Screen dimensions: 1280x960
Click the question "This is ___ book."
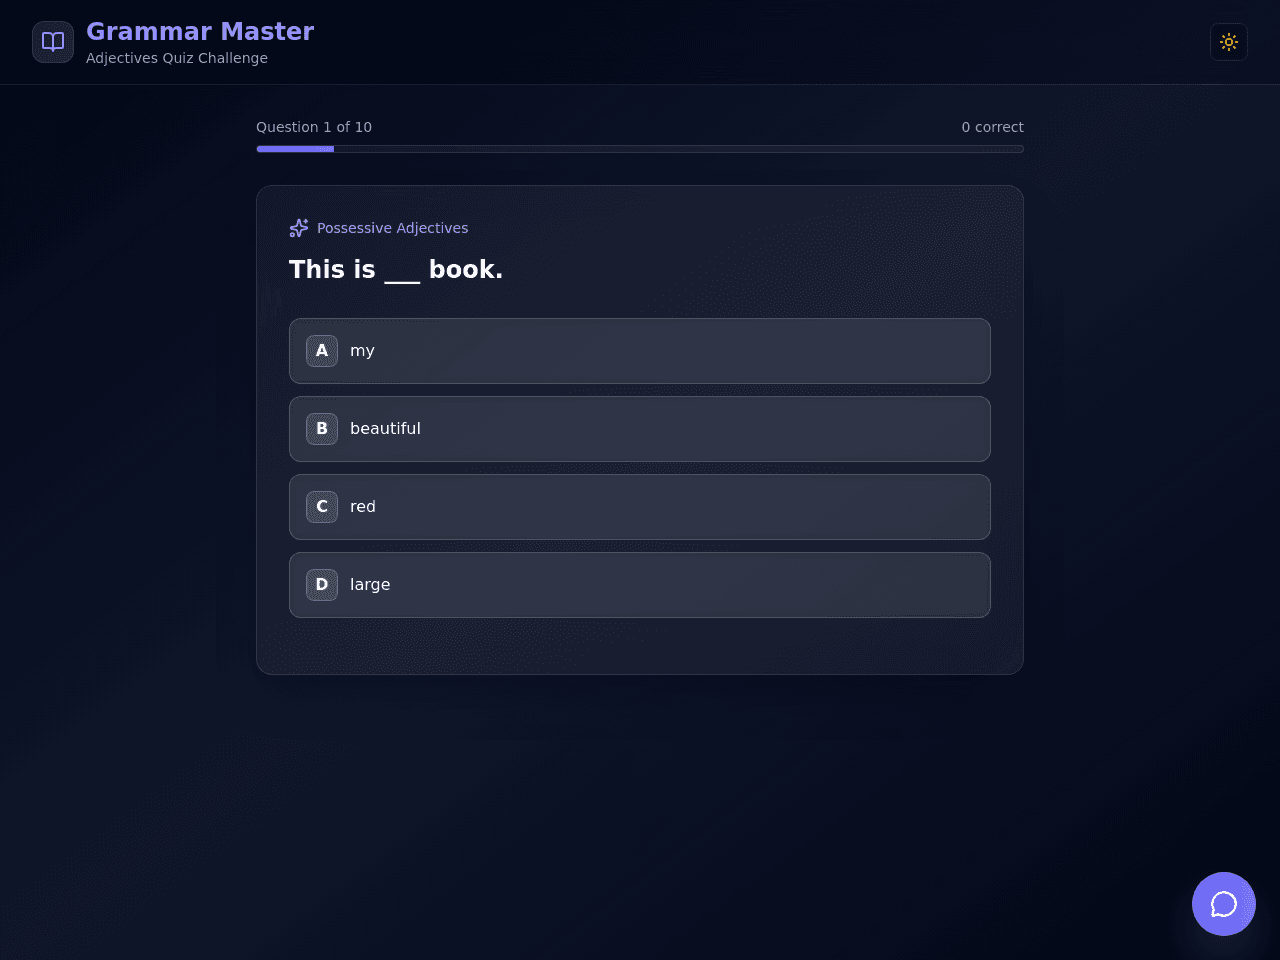[x=396, y=269]
